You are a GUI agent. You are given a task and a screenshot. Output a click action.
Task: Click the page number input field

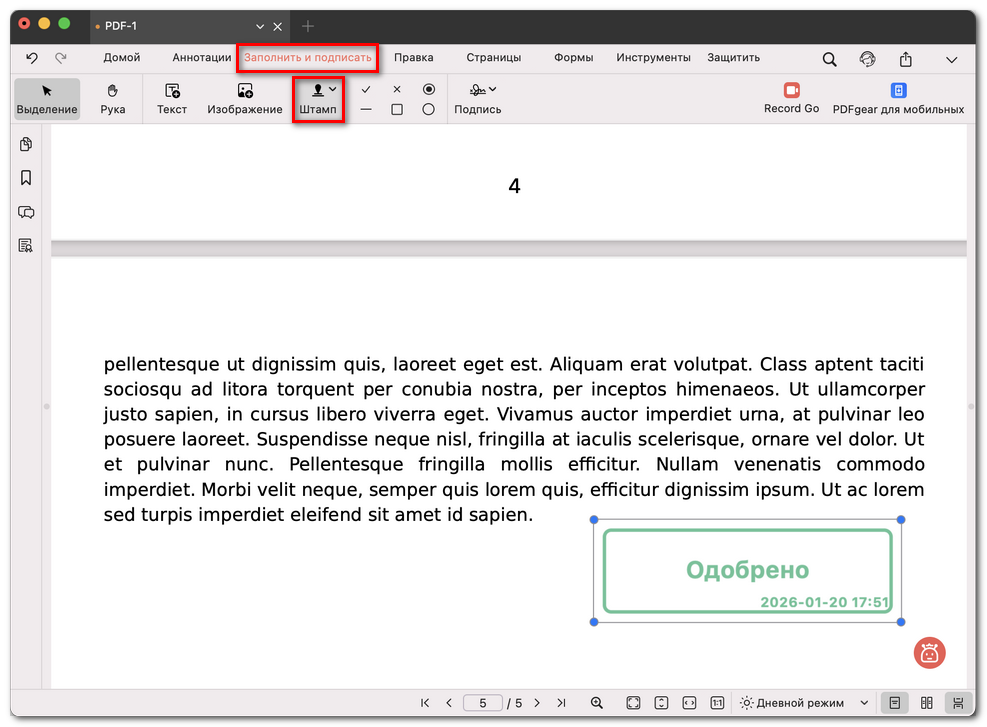[483, 702]
